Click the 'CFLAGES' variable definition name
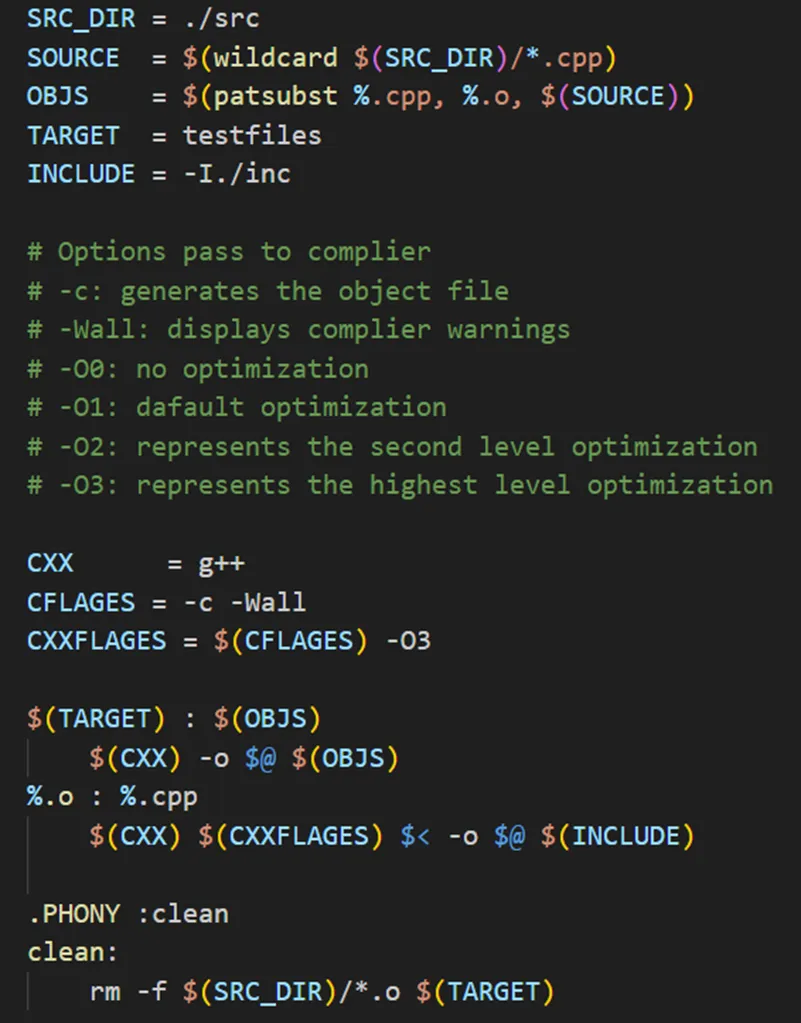The width and height of the screenshot is (801, 1023). tap(81, 603)
